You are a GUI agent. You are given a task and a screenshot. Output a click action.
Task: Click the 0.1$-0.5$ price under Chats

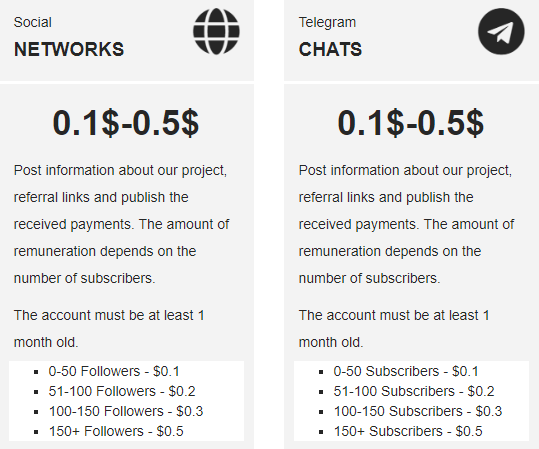[x=411, y=123]
